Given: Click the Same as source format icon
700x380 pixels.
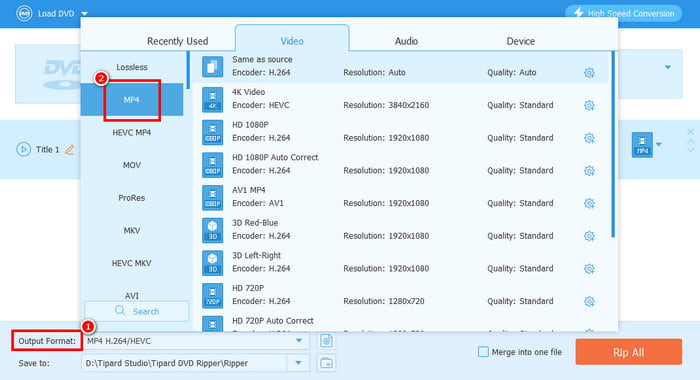Looking at the screenshot, I should (x=212, y=67).
